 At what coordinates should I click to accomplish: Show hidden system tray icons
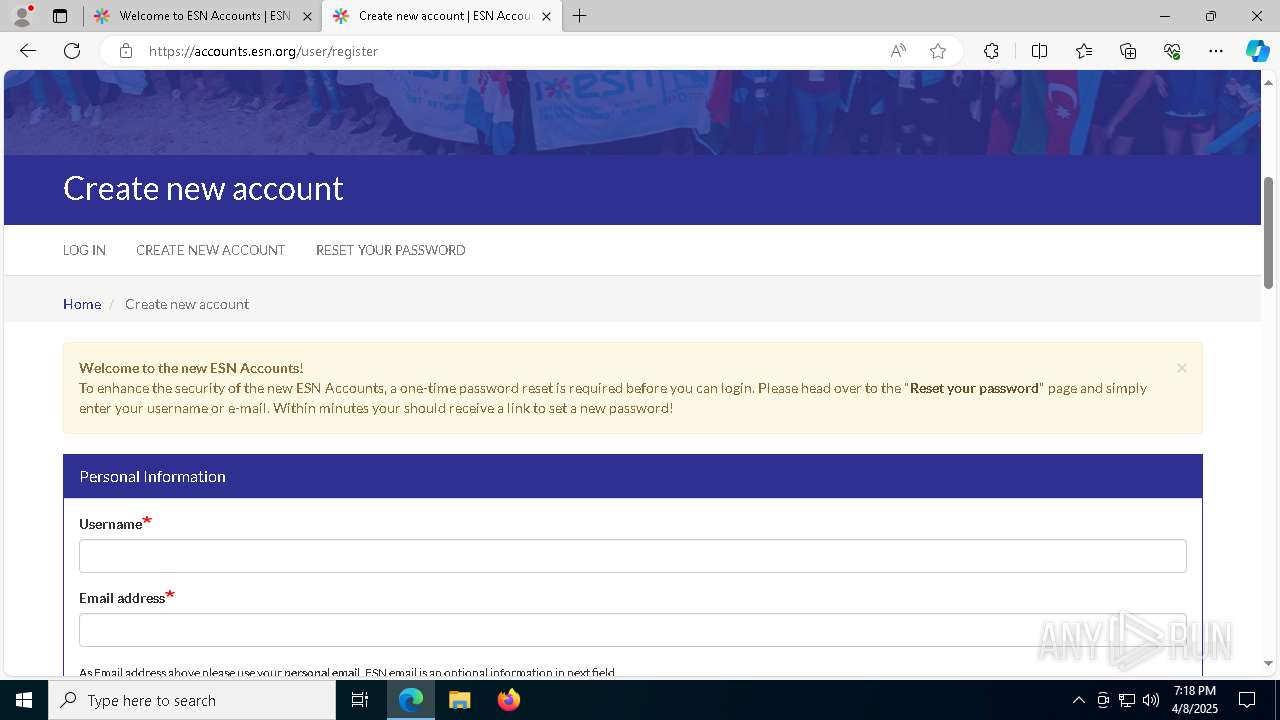(x=1078, y=700)
